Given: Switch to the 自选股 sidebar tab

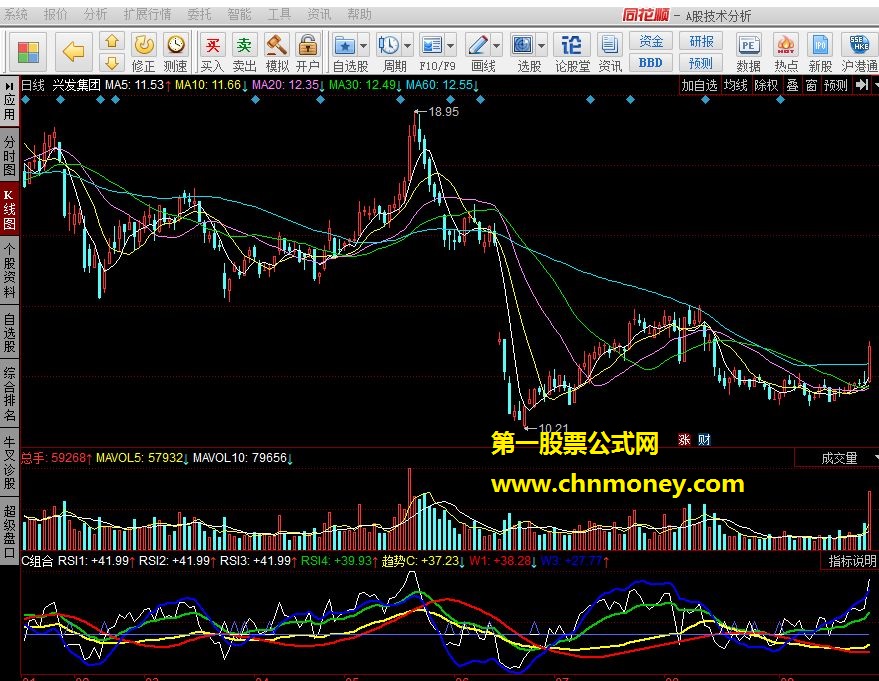Looking at the screenshot, I should [x=9, y=333].
